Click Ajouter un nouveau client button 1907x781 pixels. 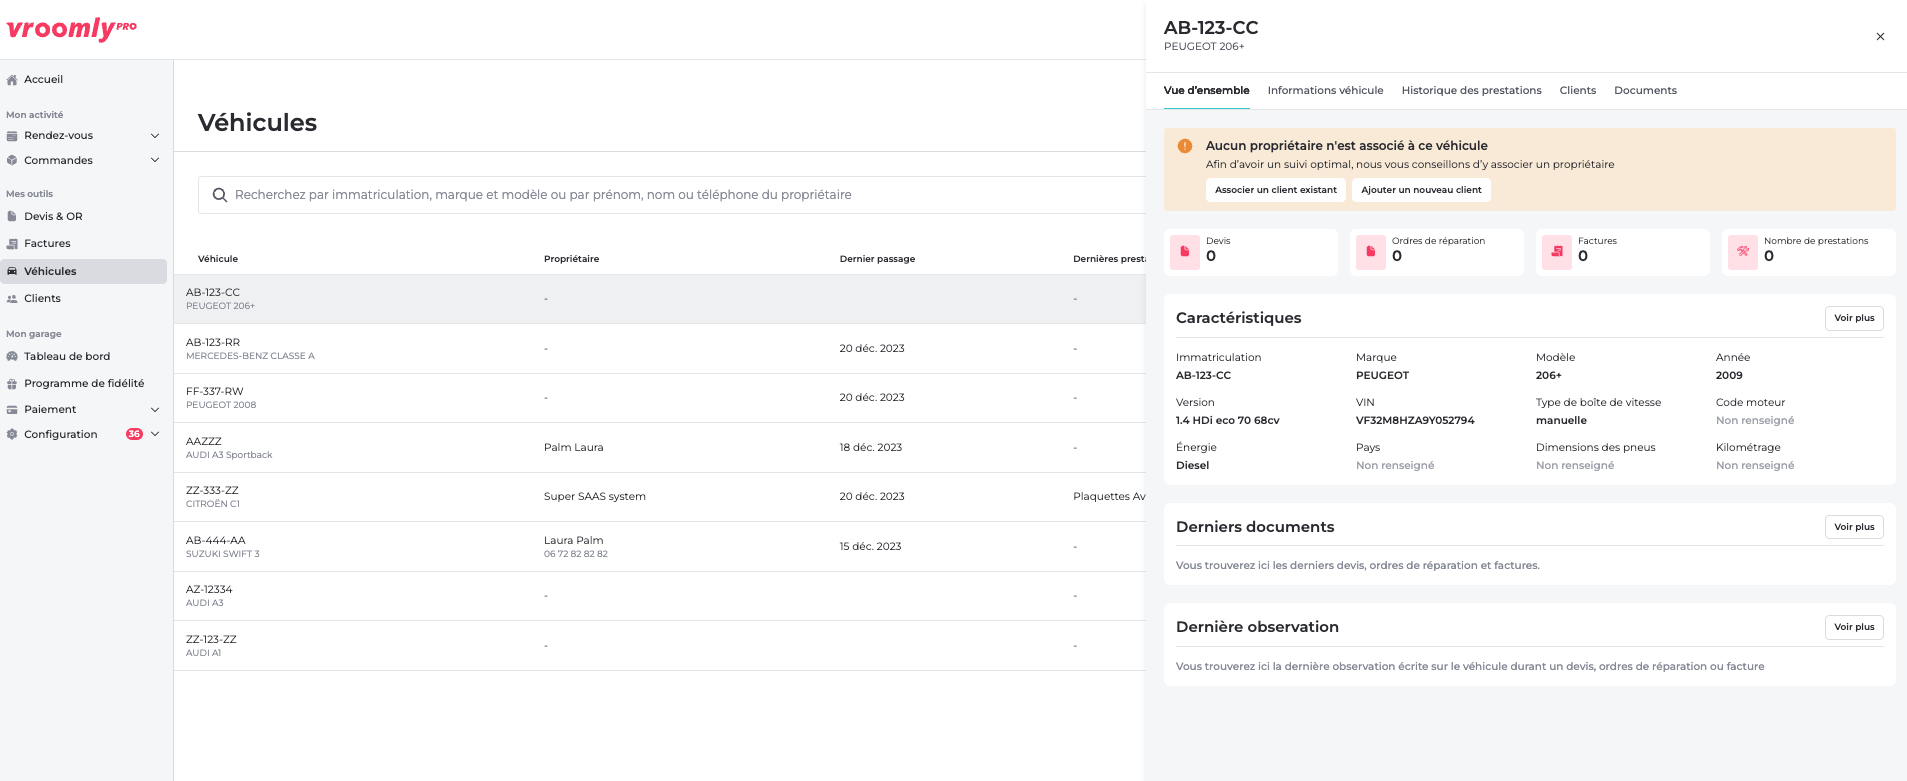1421,190
